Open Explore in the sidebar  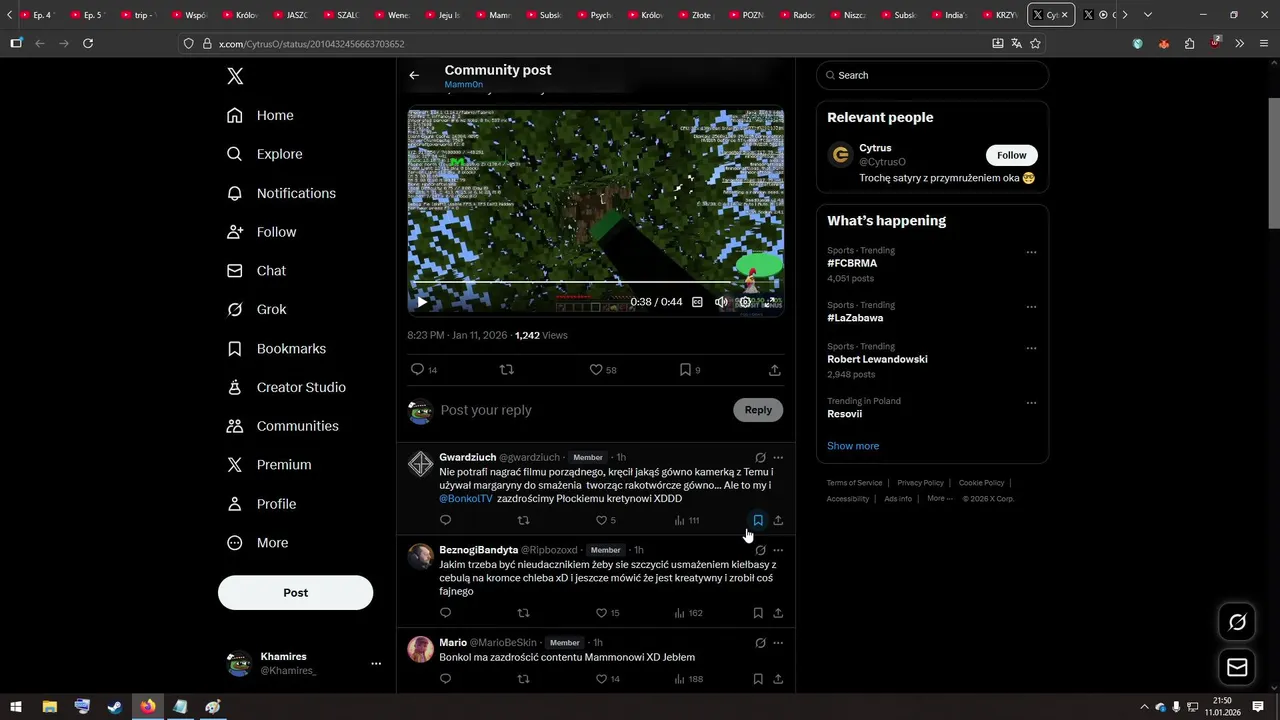click(264, 154)
